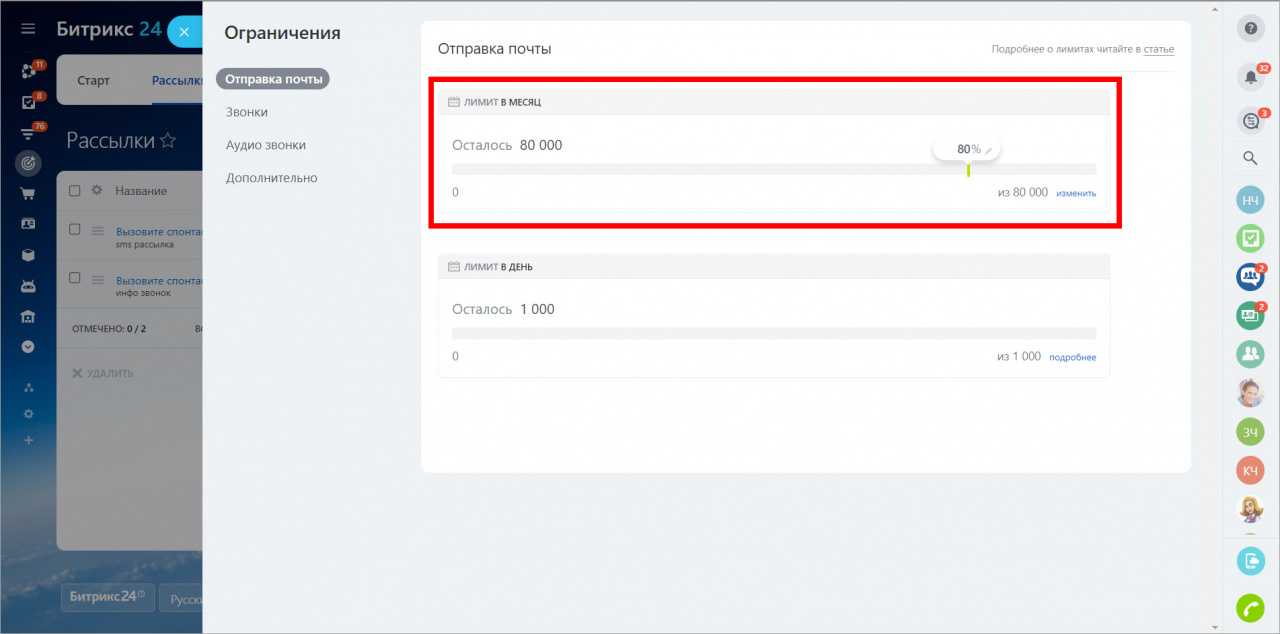Open the sms рассылка row actions menu
Image resolution: width=1280 pixels, height=634 pixels.
click(x=98, y=231)
